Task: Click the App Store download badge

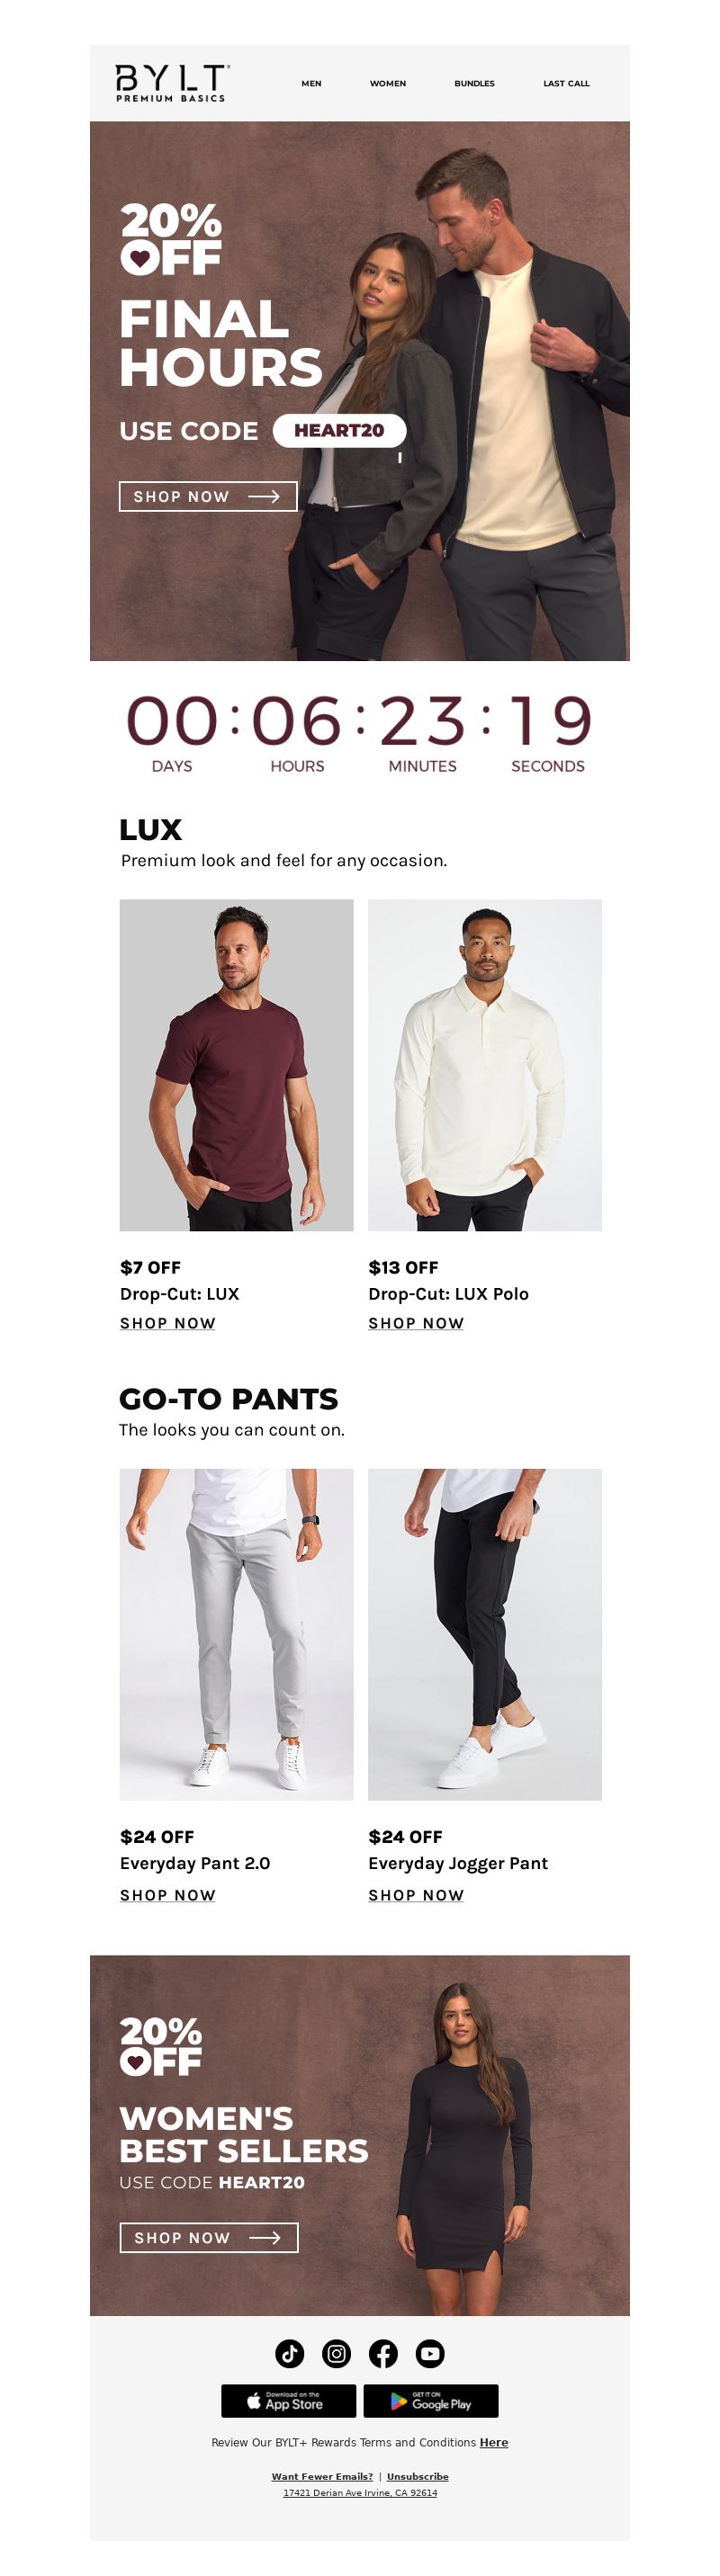Action: coord(289,2400)
